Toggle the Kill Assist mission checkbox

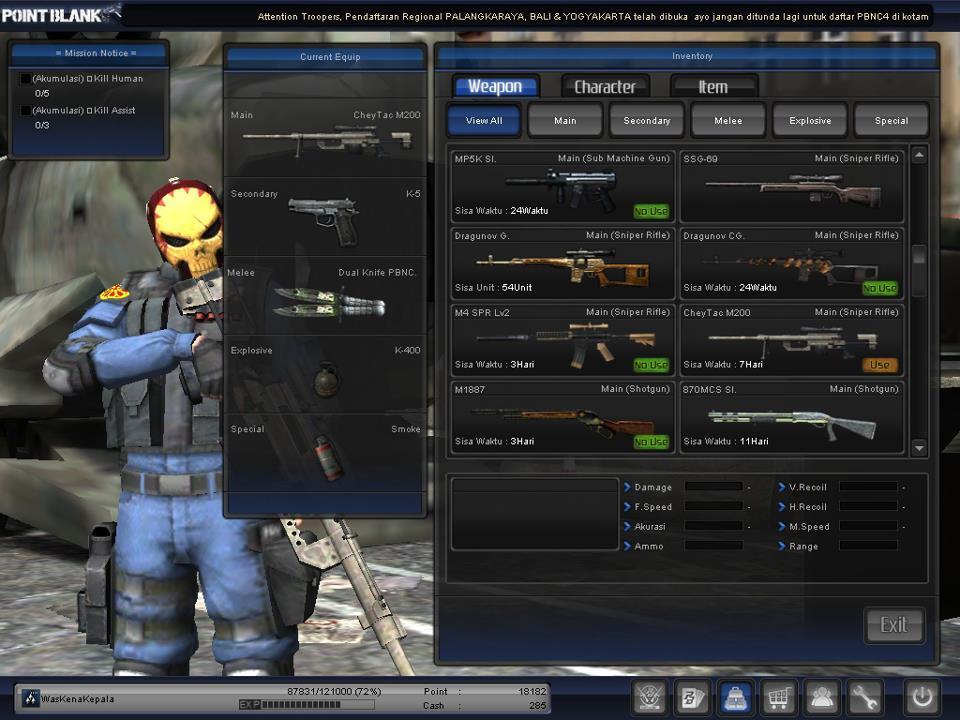(x=26, y=110)
